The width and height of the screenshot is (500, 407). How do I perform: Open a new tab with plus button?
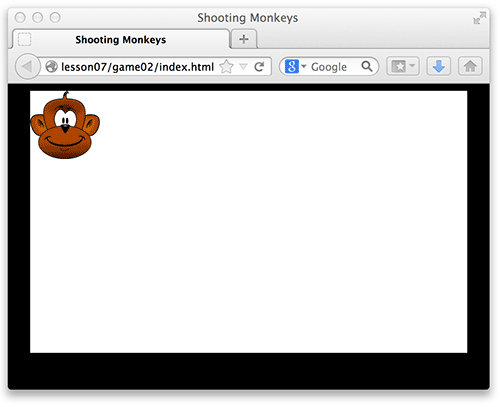tap(244, 39)
